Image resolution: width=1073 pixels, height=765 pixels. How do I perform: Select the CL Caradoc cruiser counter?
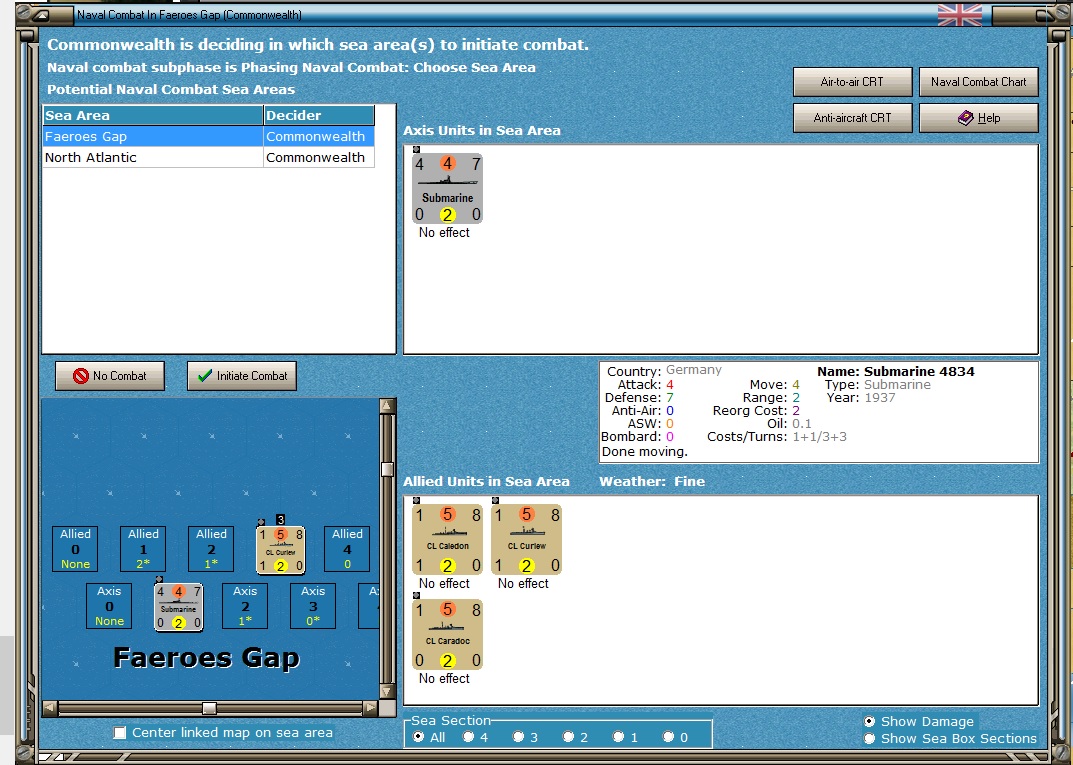coord(448,634)
